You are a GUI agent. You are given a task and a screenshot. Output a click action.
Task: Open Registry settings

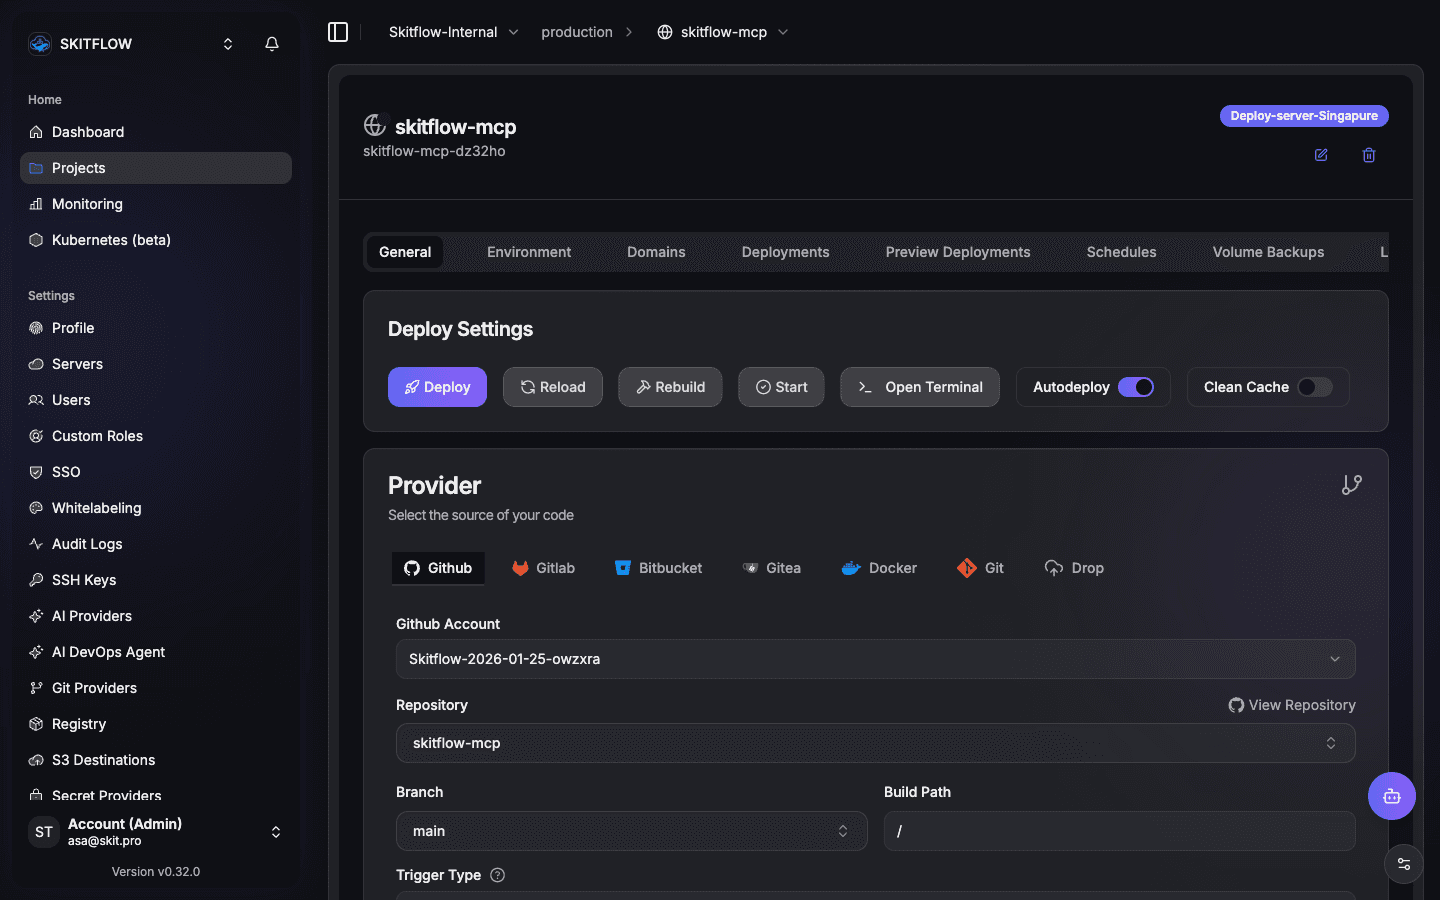coord(156,724)
